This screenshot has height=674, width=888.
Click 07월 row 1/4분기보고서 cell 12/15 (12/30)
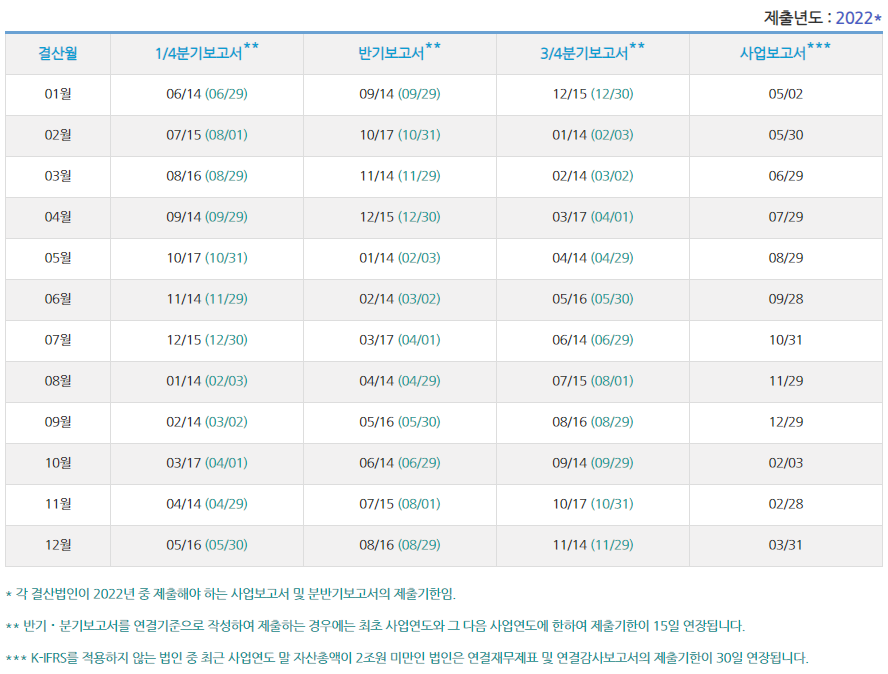pos(207,340)
